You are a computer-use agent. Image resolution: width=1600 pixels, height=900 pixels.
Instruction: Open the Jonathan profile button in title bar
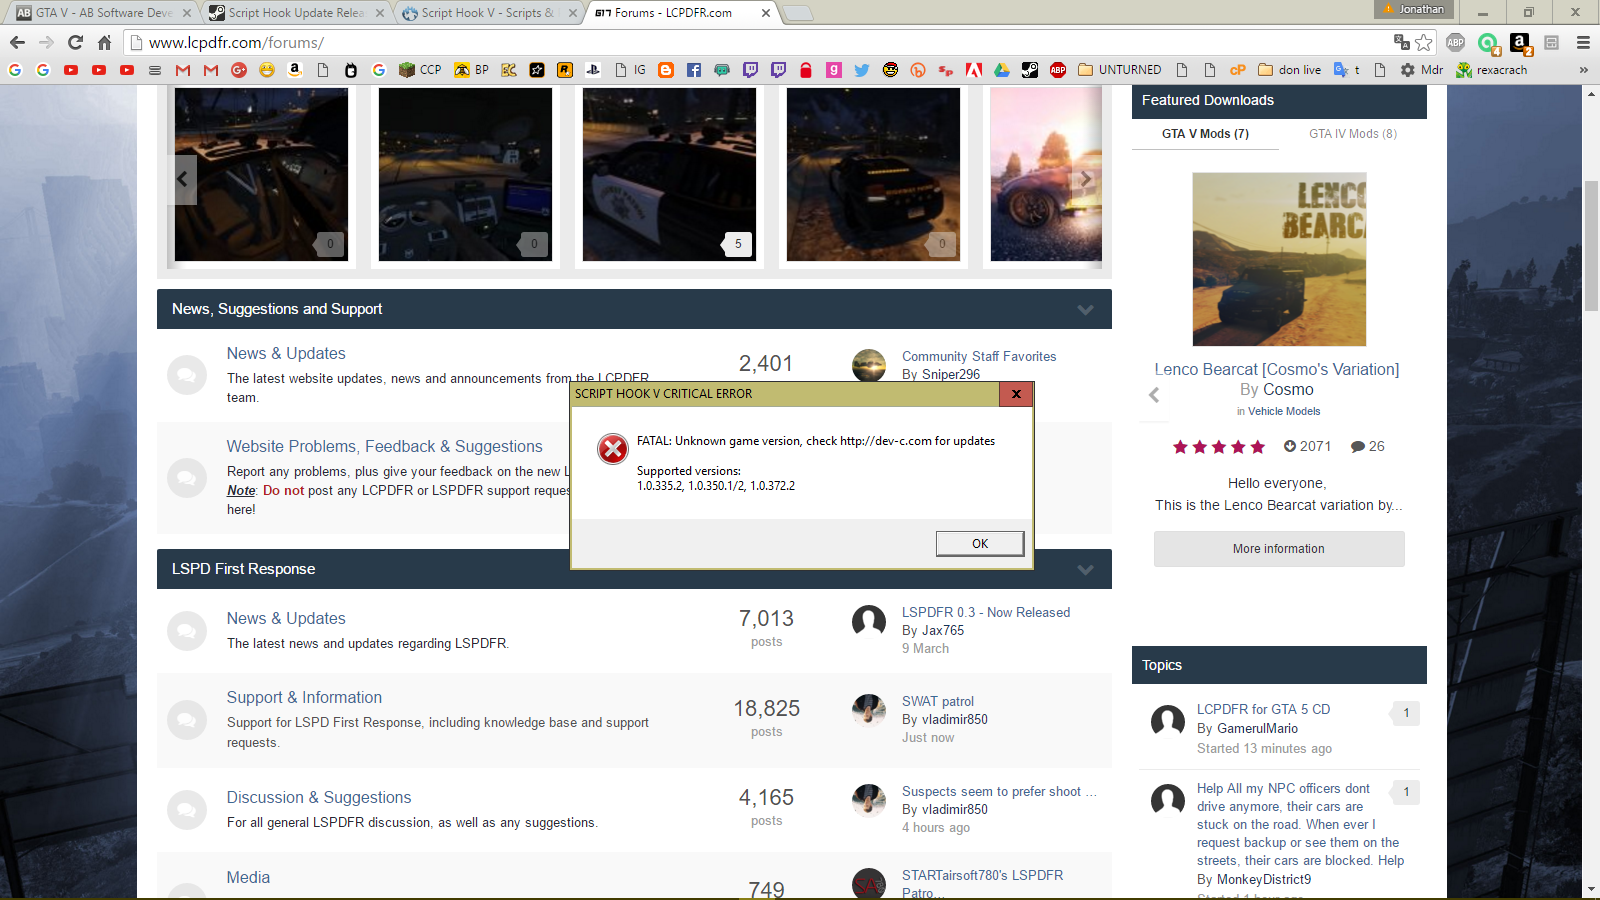click(1414, 9)
